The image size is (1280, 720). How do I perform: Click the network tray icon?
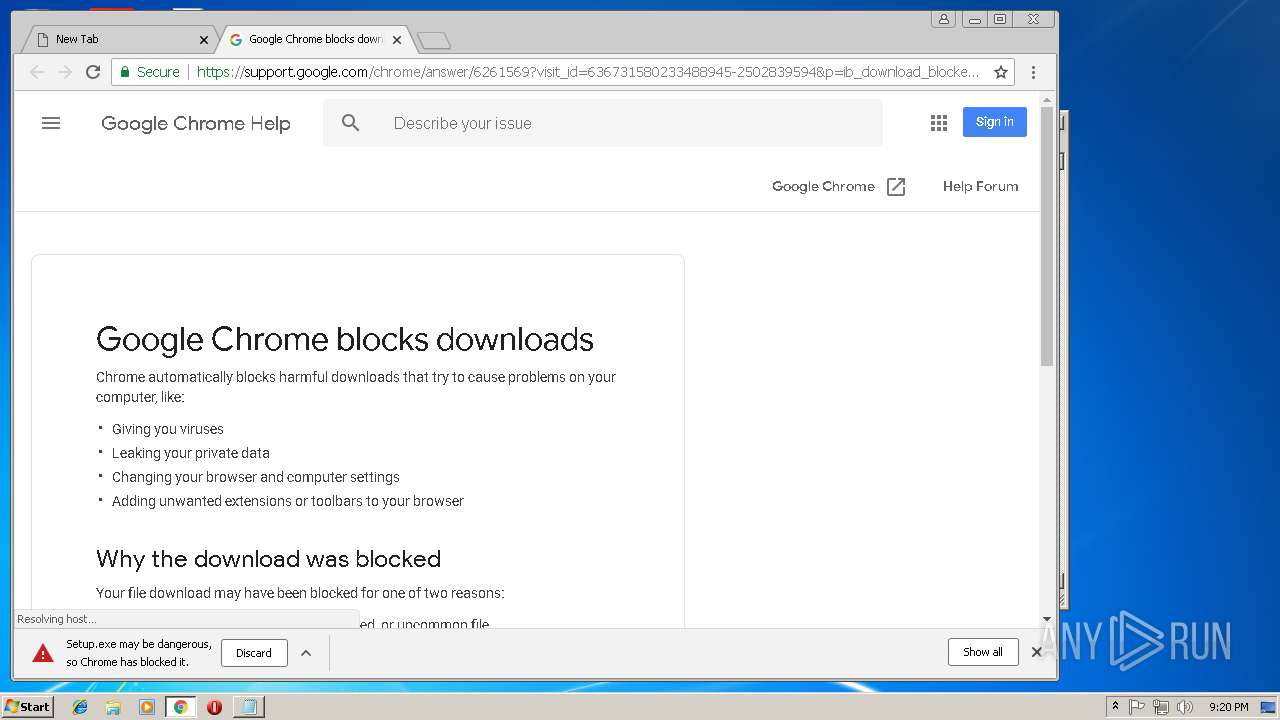point(1161,707)
